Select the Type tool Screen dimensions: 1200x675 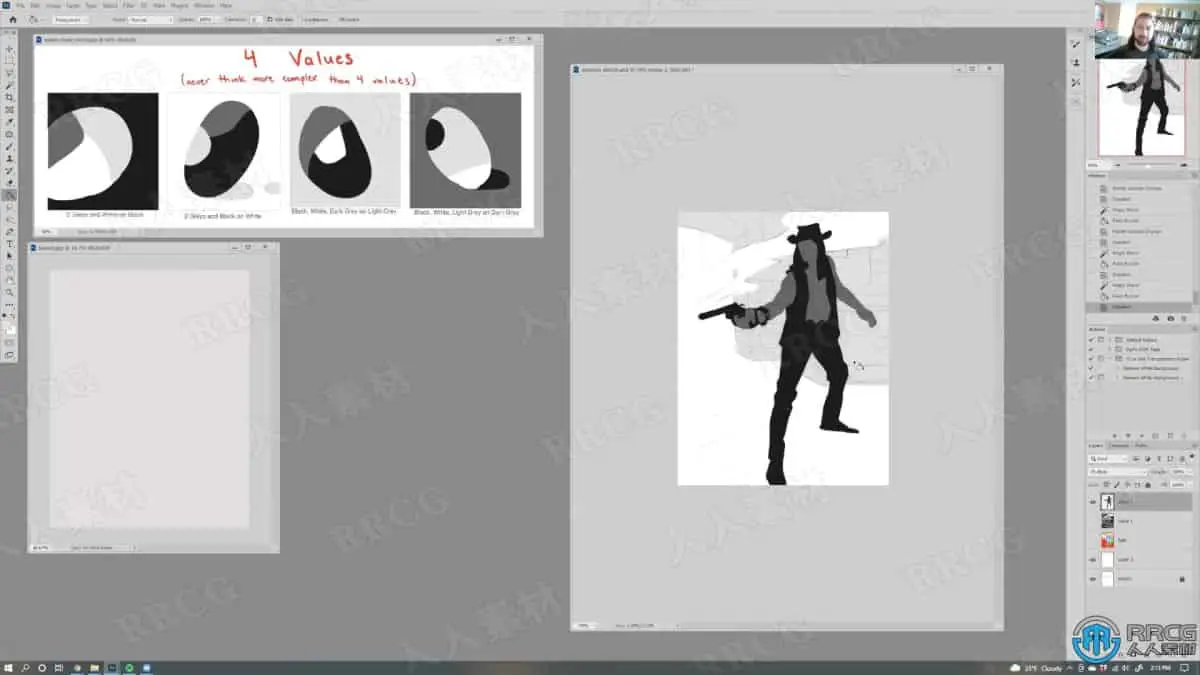10,243
